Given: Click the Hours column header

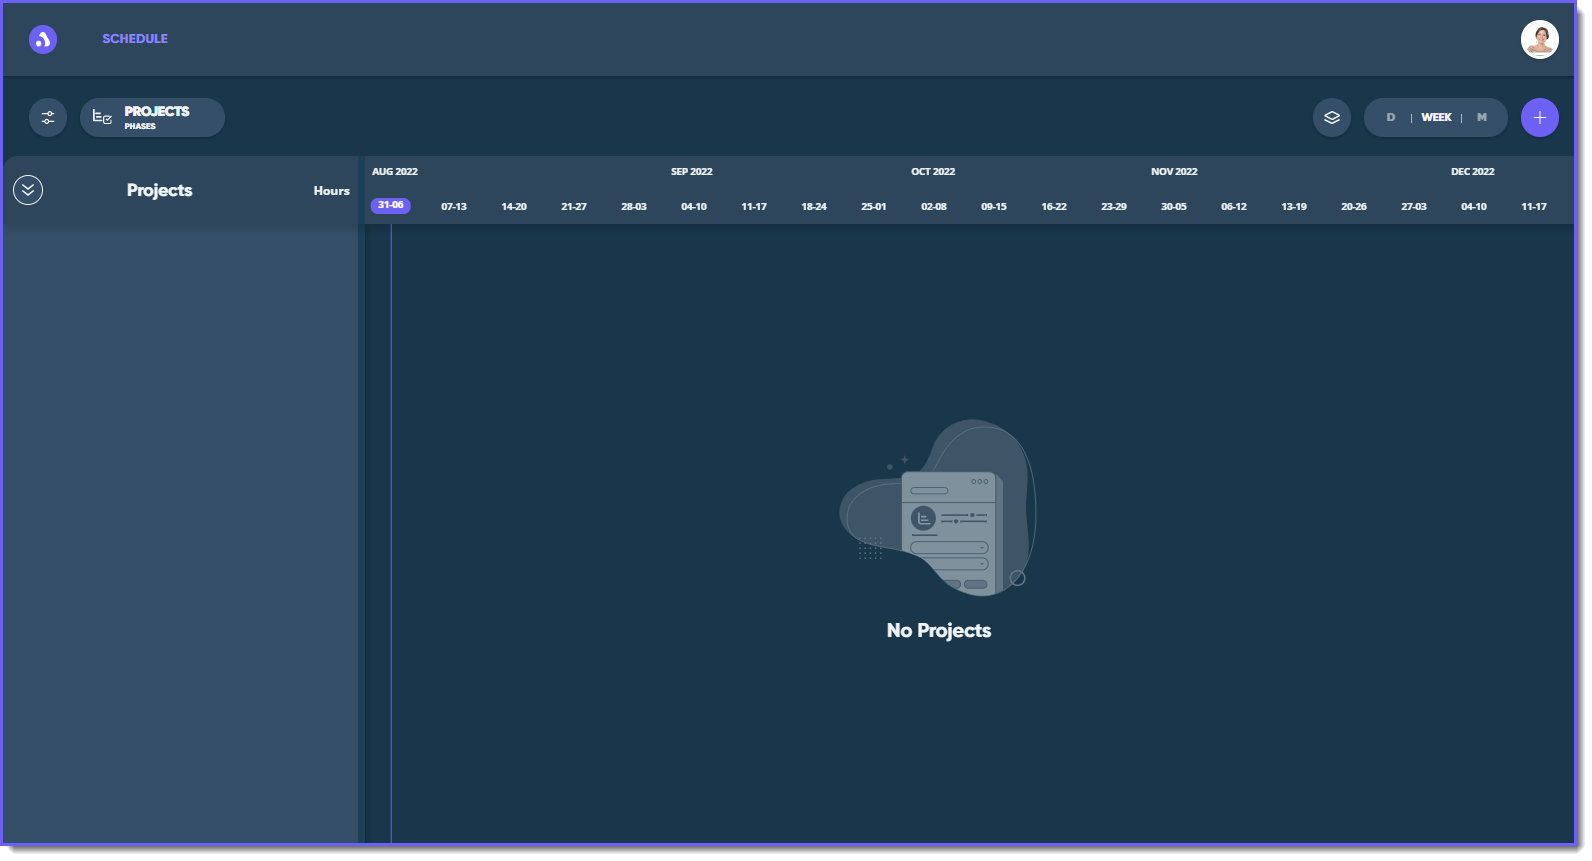Looking at the screenshot, I should tap(331, 191).
